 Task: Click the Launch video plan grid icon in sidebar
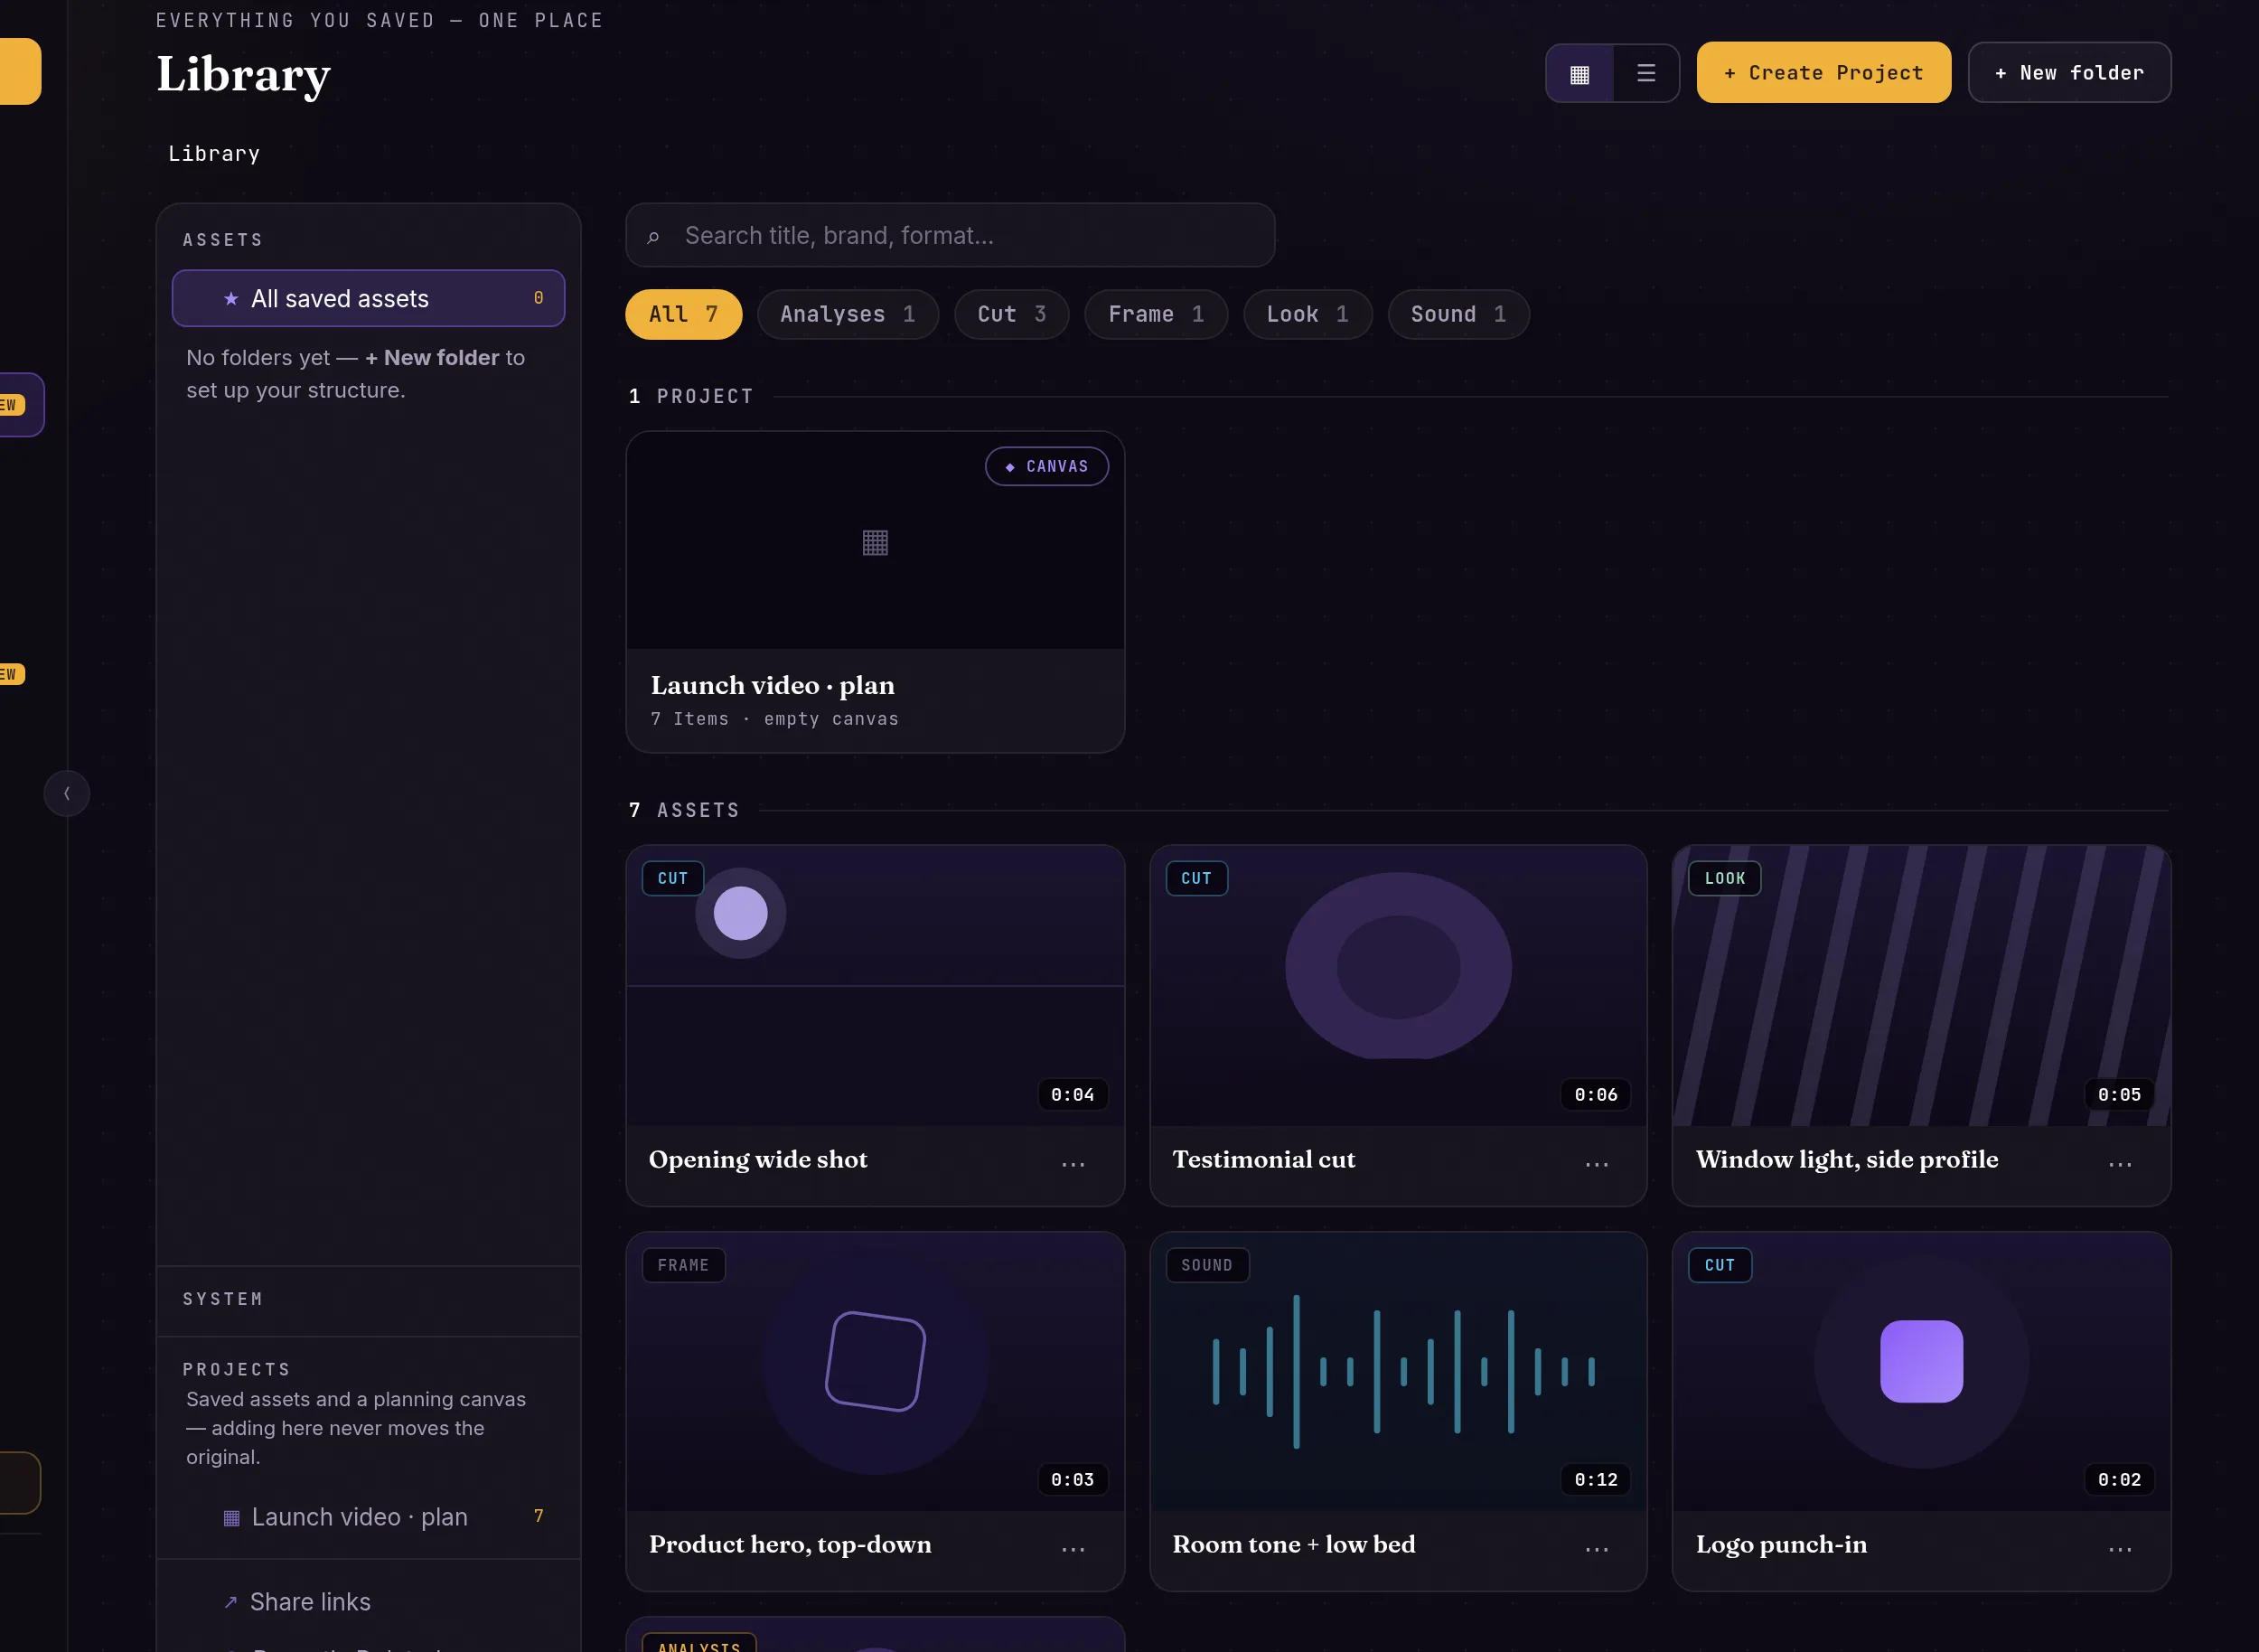(x=231, y=1518)
